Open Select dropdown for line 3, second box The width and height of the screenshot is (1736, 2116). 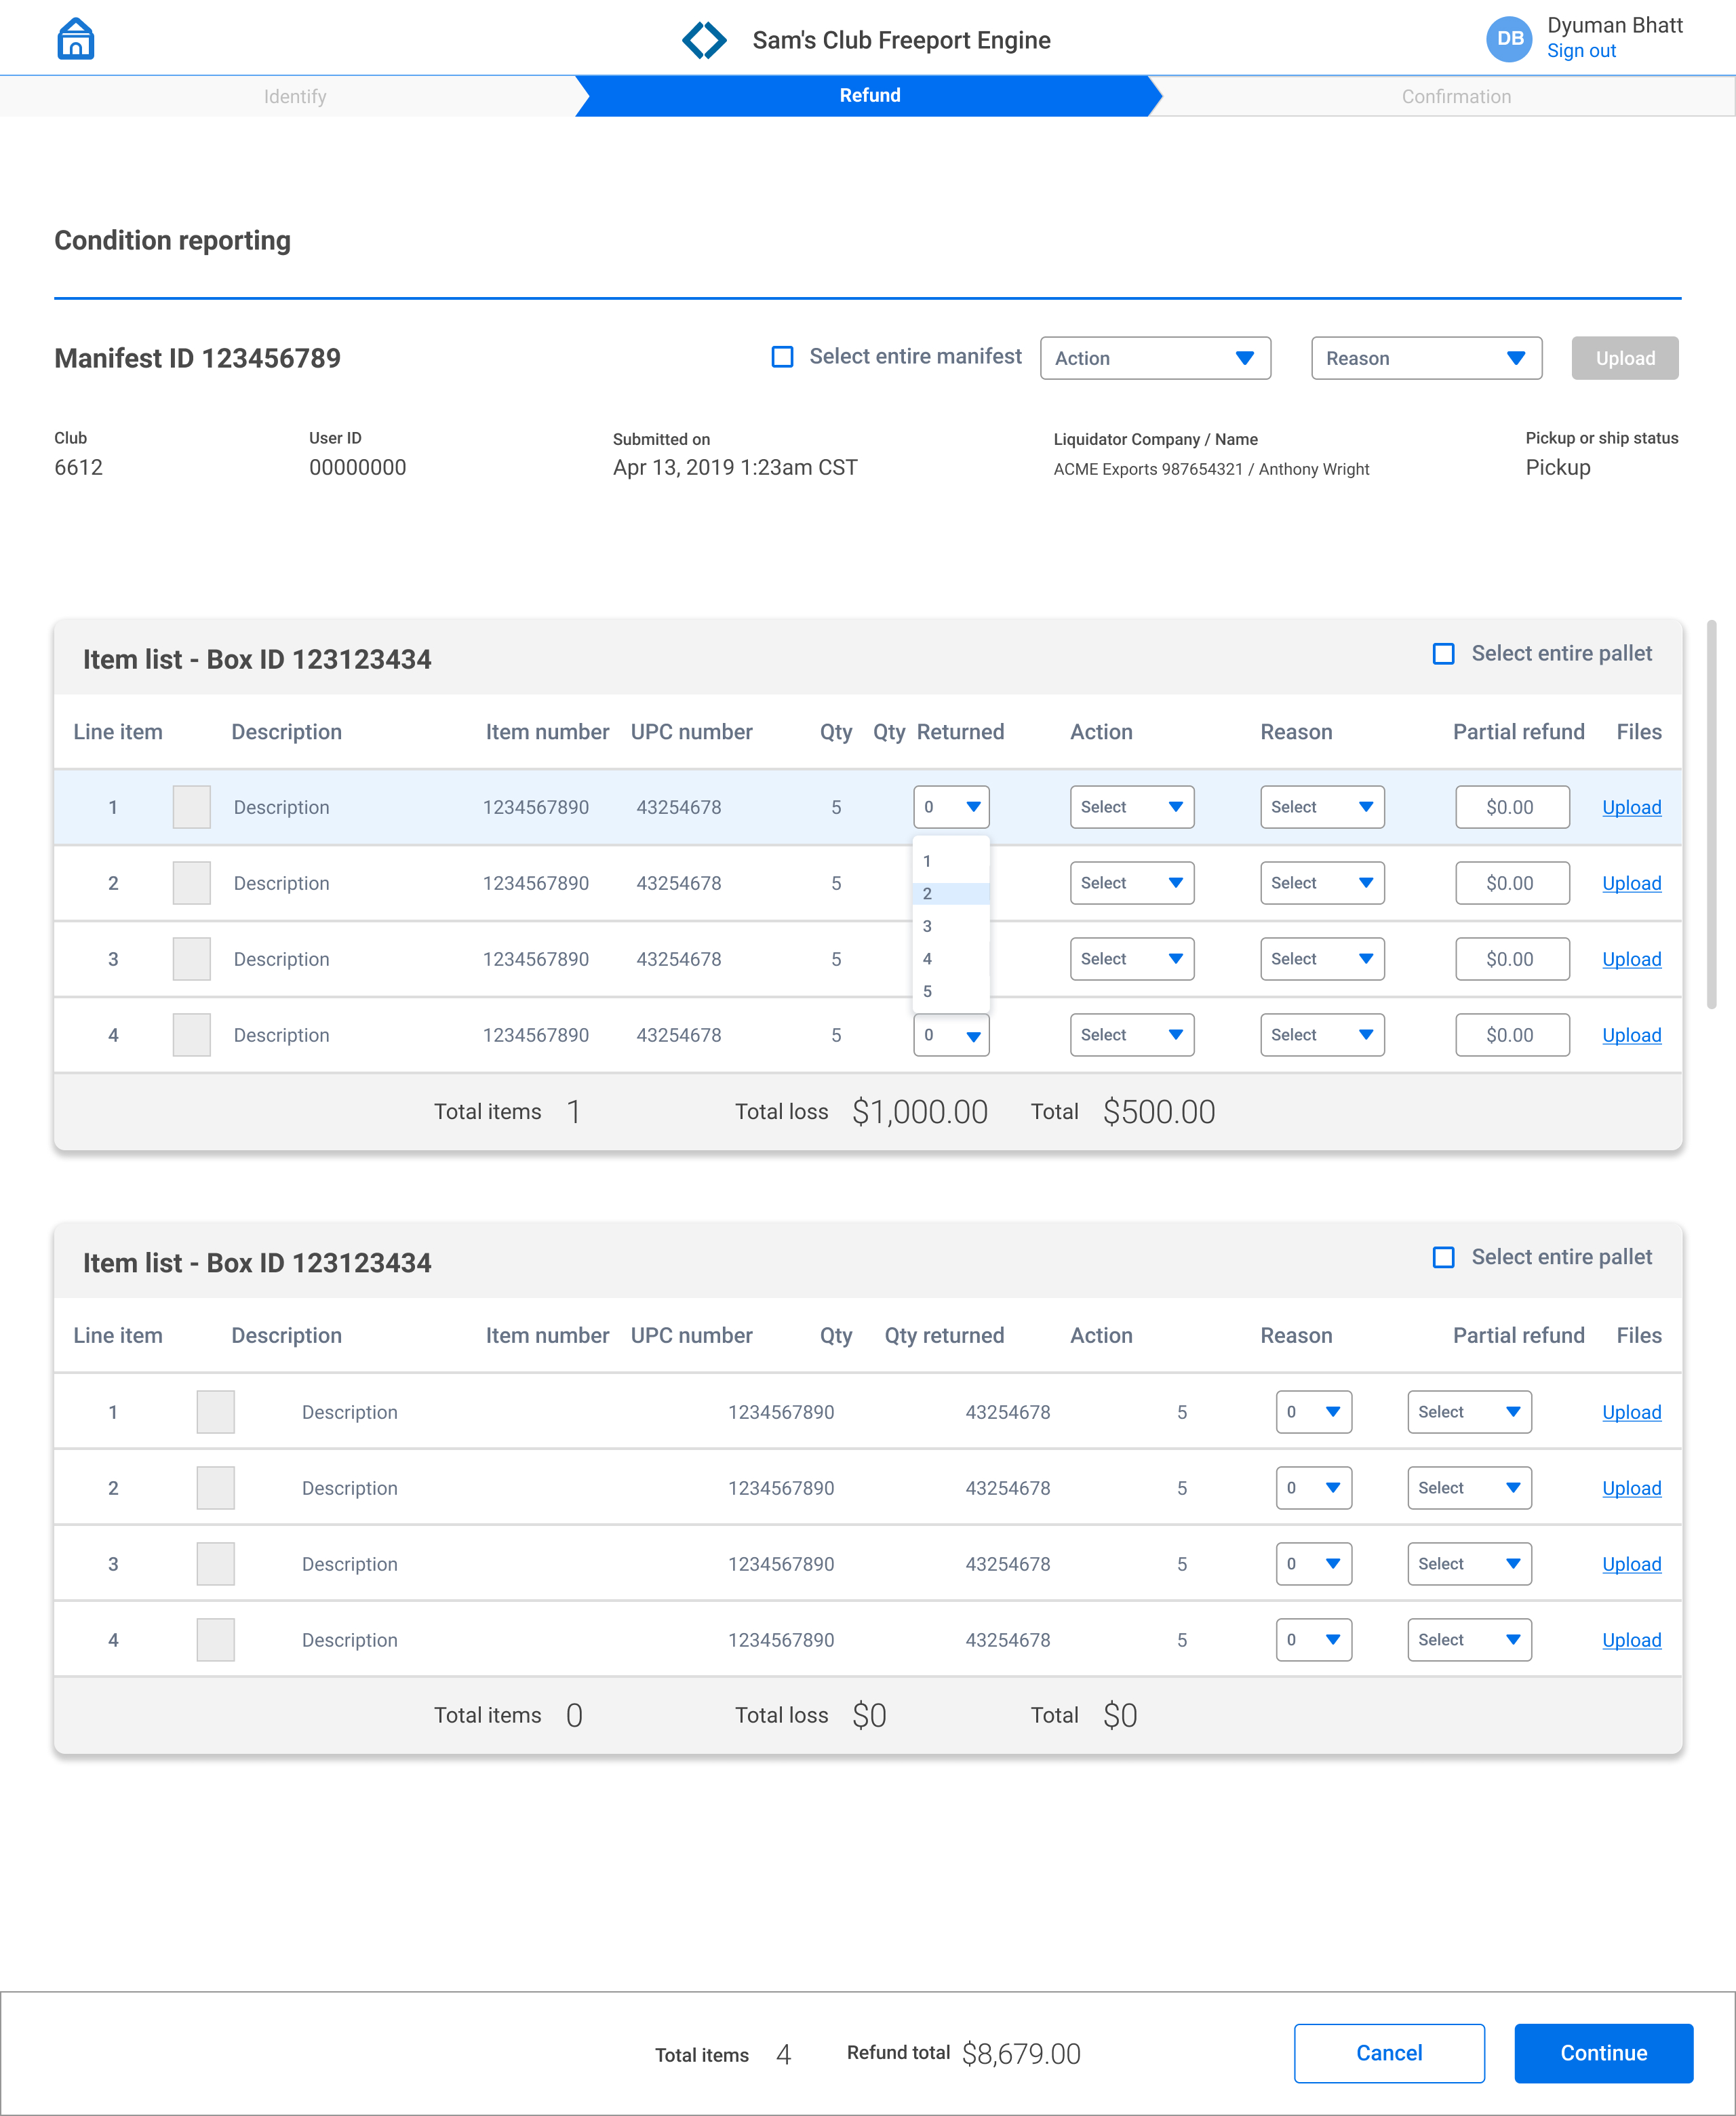pos(1469,1564)
